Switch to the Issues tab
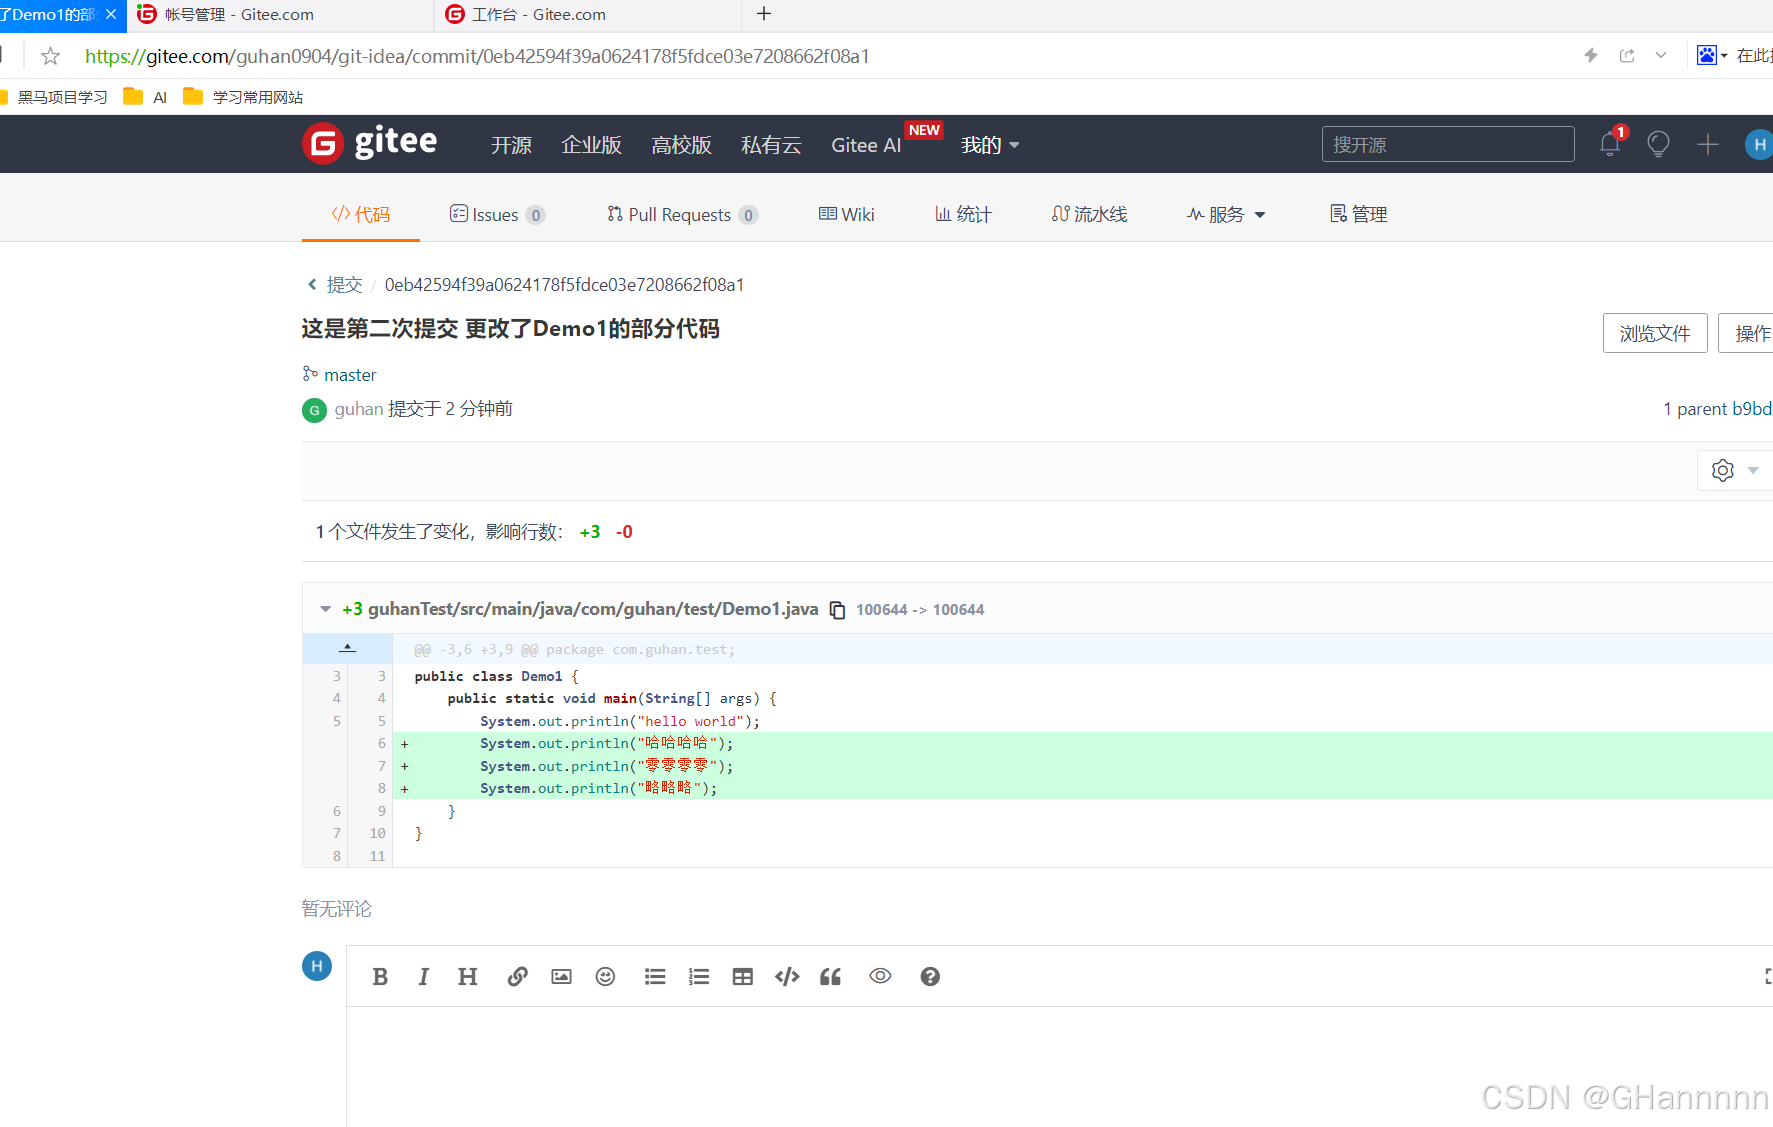 point(495,214)
